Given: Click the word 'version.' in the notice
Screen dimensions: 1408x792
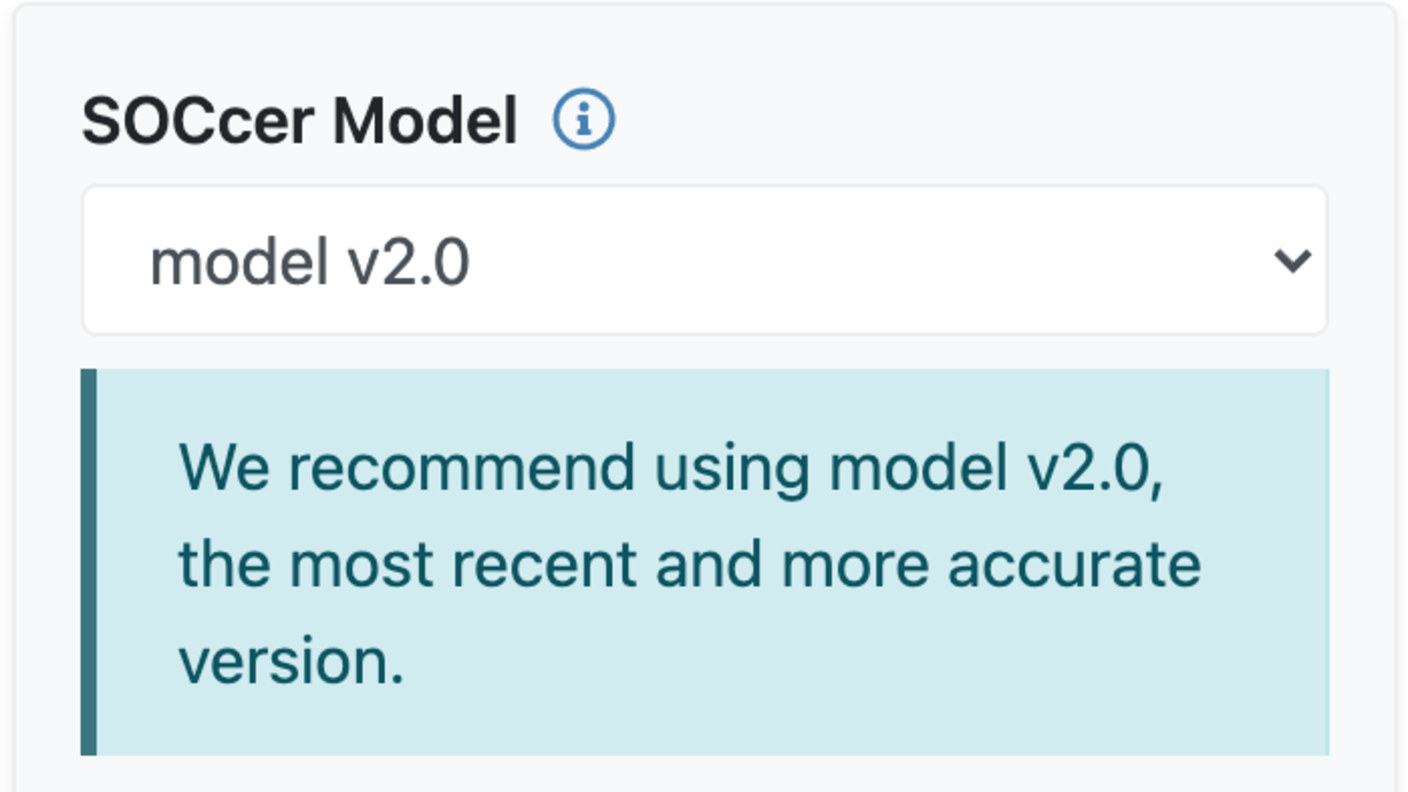Looking at the screenshot, I should 290,662.
